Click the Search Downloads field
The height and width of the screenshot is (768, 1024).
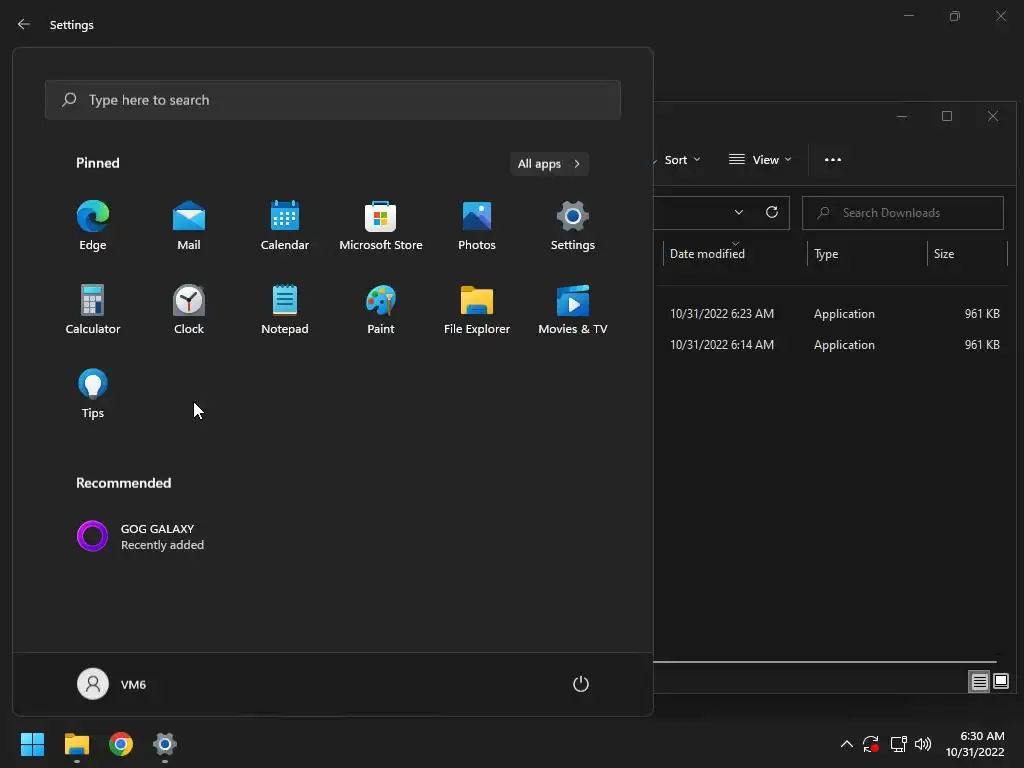pos(903,213)
